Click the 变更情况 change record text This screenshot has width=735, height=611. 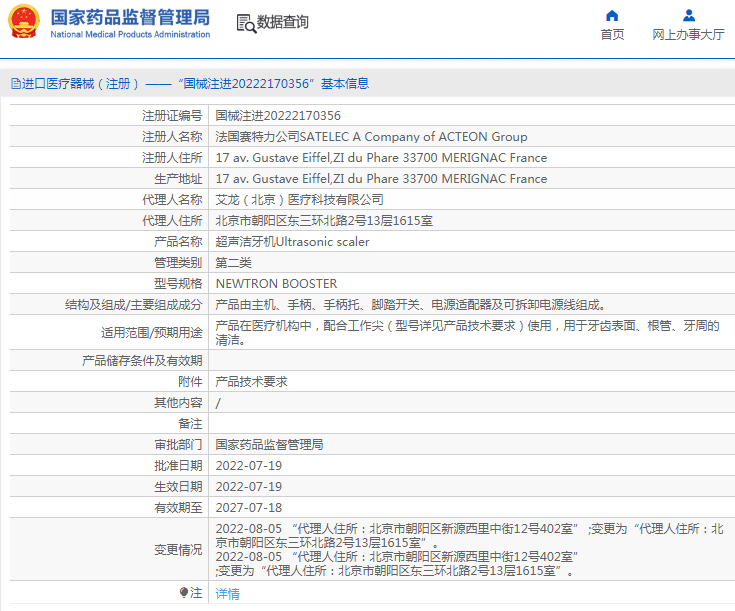click(x=470, y=549)
